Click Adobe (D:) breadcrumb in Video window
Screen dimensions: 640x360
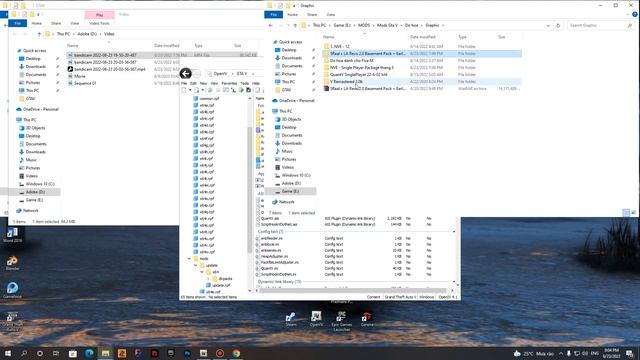click(87, 34)
